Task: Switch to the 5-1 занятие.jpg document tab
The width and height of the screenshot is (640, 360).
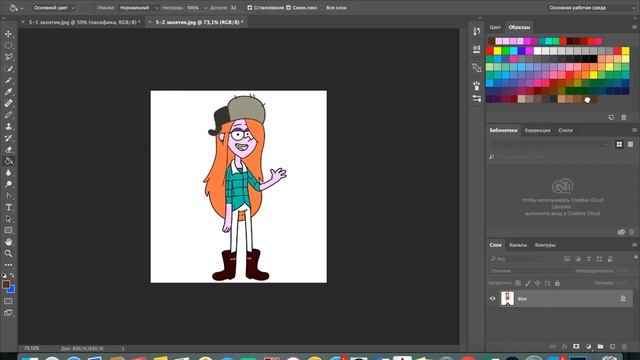Action: 84,22
